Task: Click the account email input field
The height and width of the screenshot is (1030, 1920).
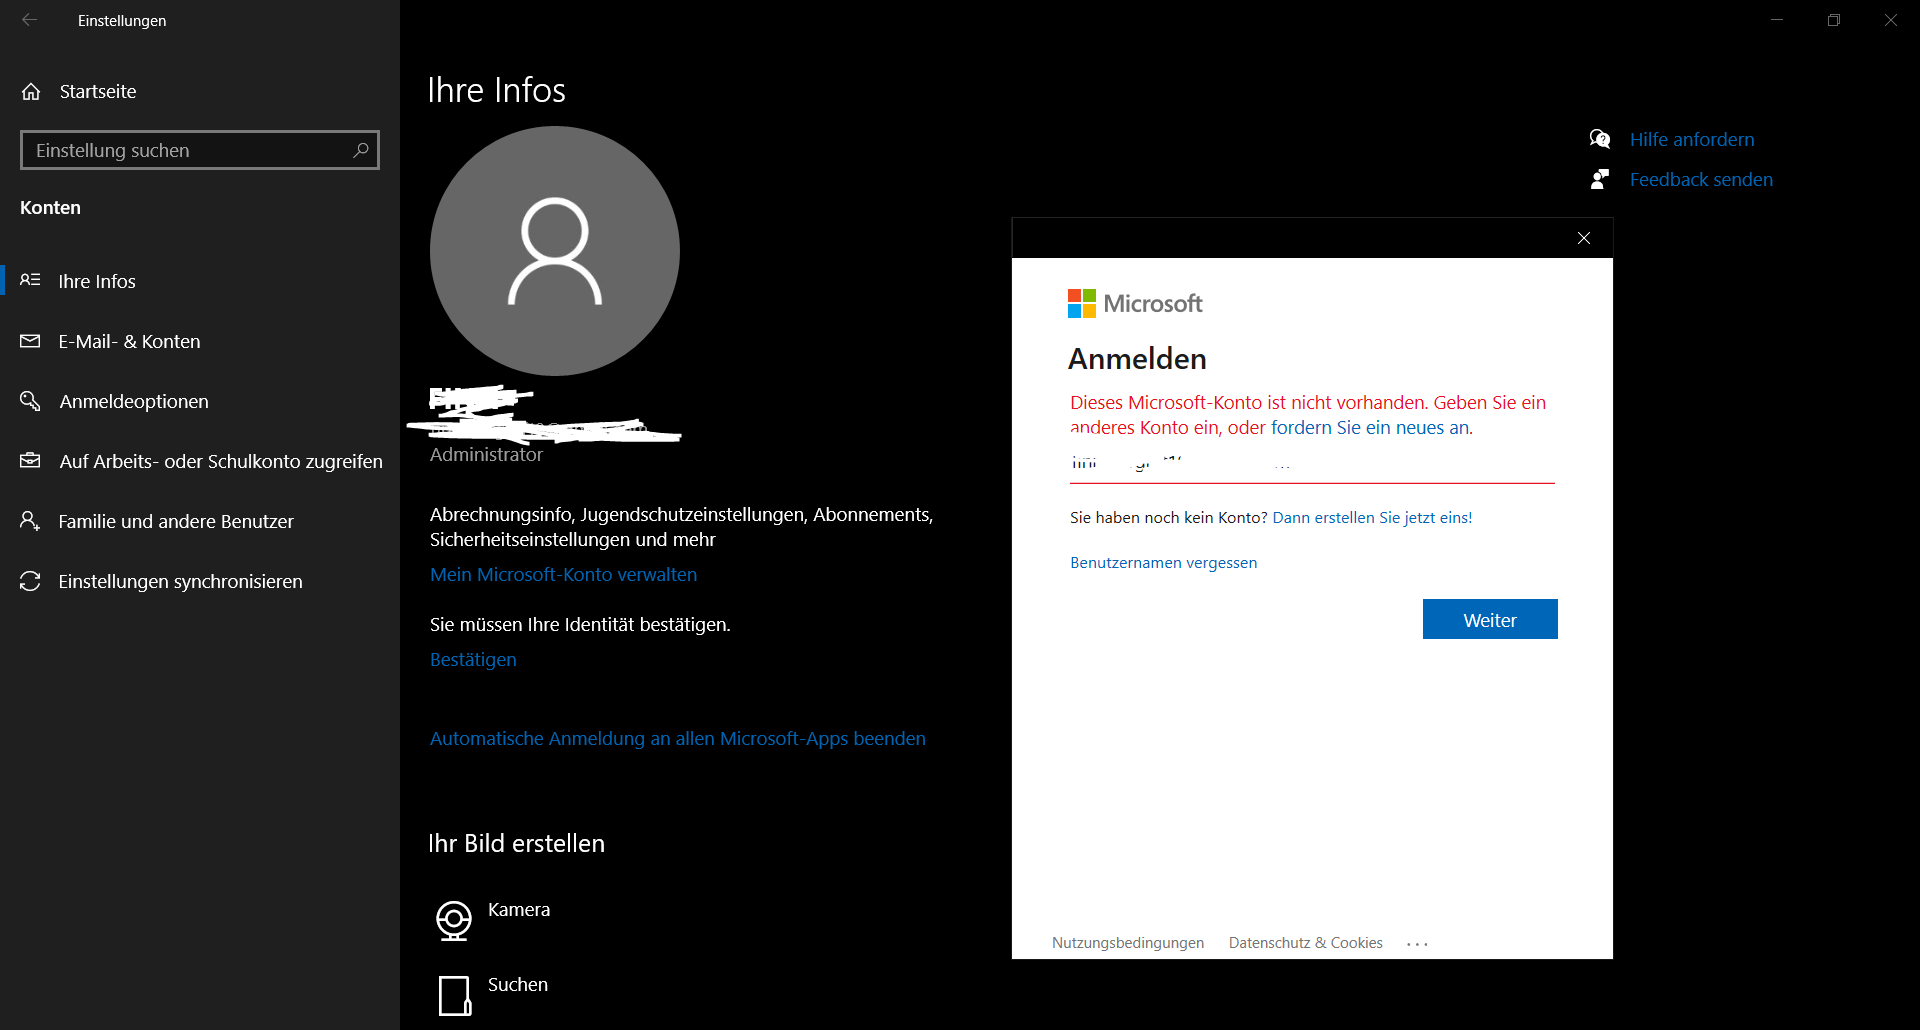Action: pos(1312,465)
